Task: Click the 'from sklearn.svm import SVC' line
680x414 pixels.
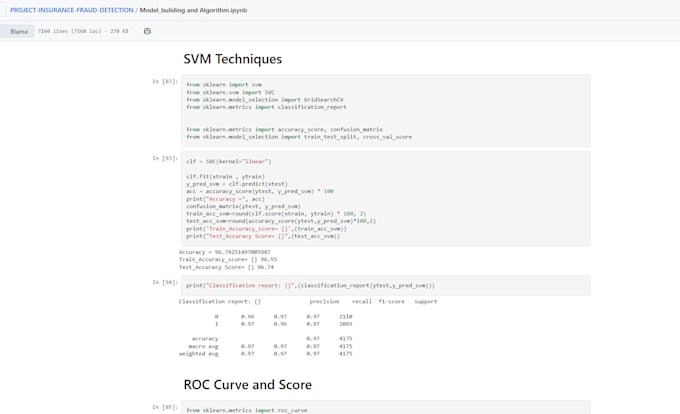Action: coord(230,92)
